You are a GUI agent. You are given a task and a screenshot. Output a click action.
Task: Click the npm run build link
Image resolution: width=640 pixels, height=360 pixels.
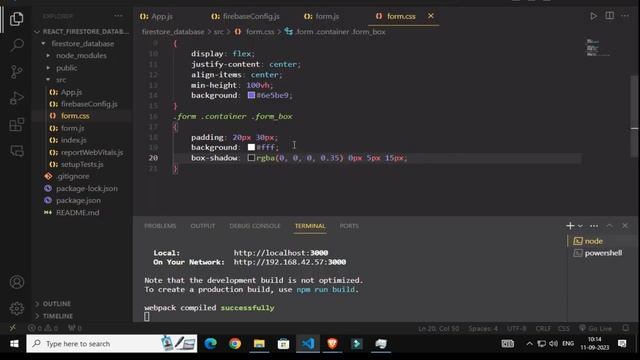[x=326, y=289]
